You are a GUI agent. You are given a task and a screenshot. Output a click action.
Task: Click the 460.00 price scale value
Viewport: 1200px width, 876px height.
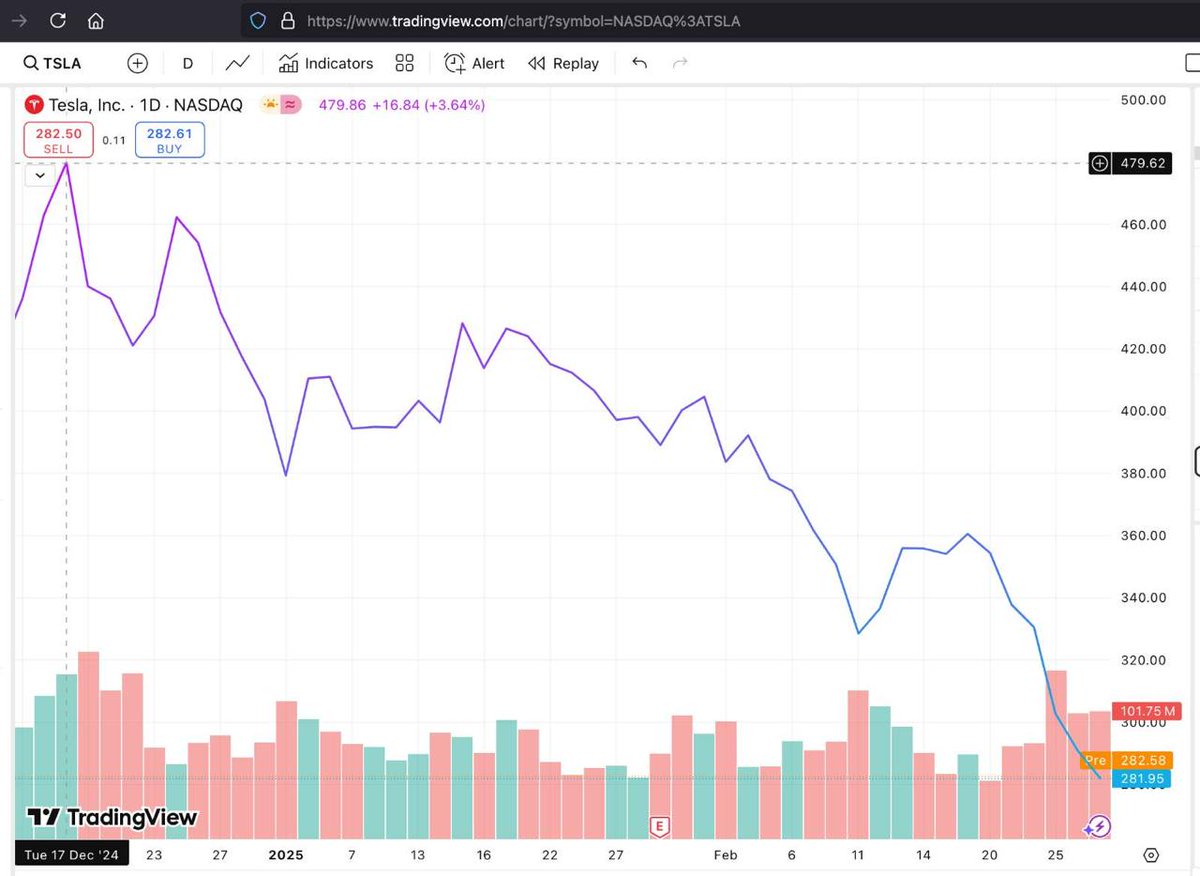[x=1144, y=224]
